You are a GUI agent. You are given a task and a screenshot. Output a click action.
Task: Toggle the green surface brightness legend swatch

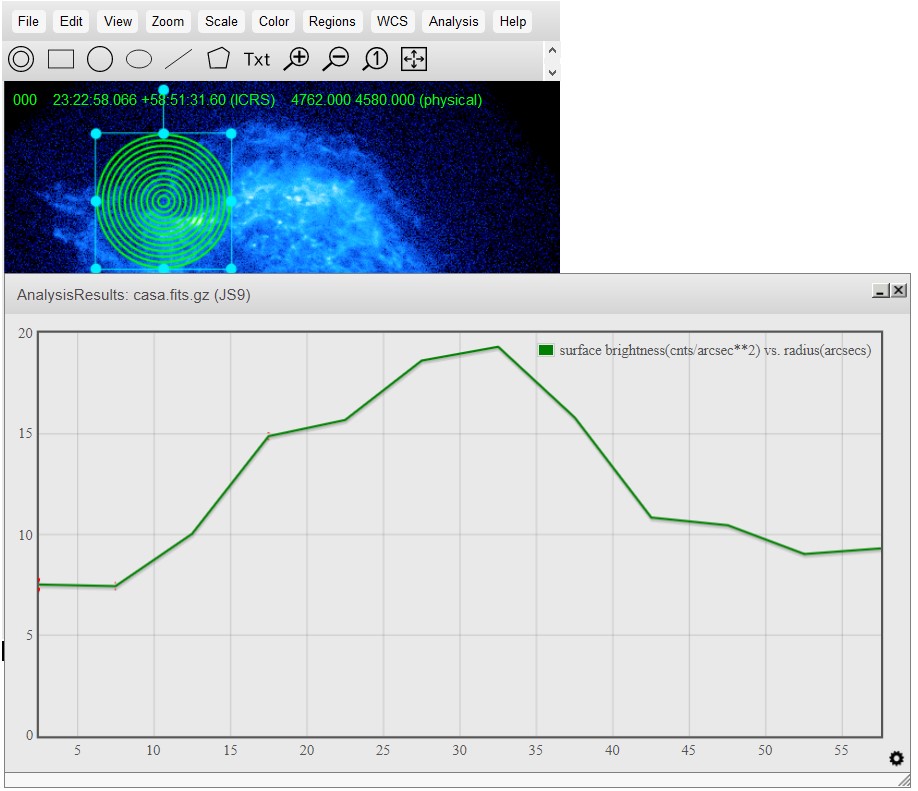(546, 350)
